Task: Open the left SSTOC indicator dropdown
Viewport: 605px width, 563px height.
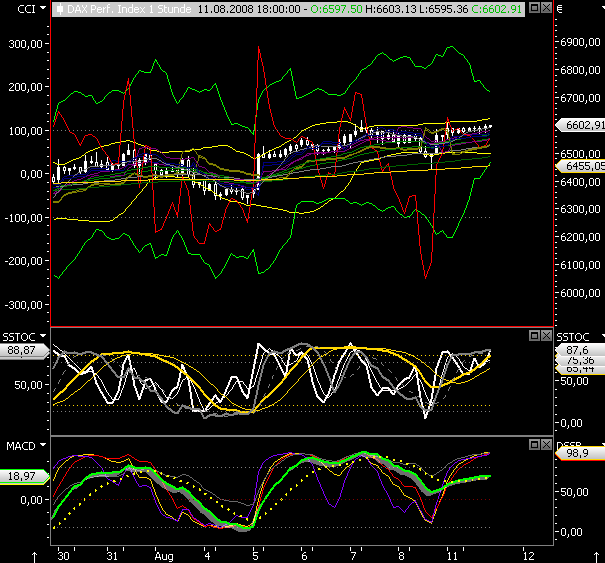Action: [43, 336]
